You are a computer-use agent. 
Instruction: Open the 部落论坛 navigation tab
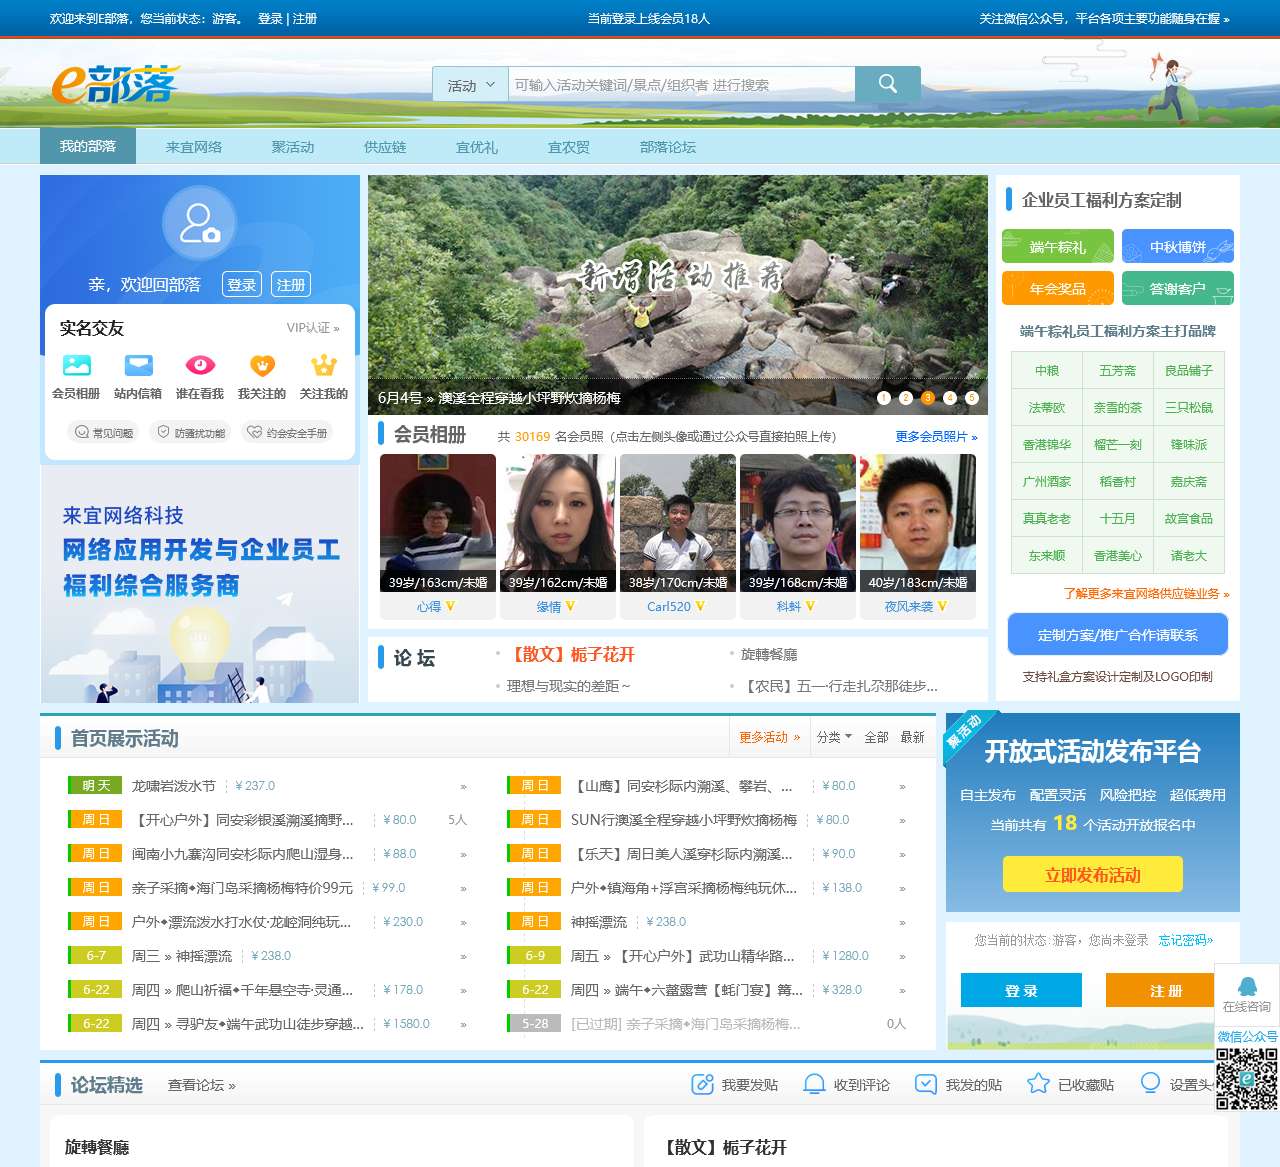(668, 147)
